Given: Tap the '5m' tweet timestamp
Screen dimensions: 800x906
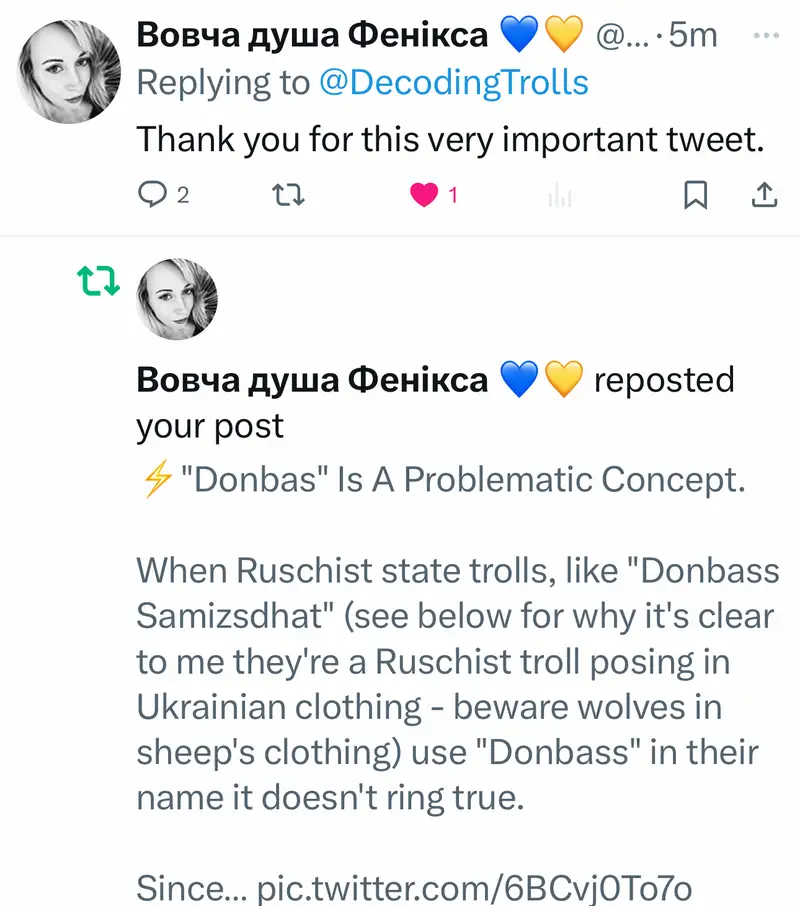Looking at the screenshot, I should (x=694, y=35).
